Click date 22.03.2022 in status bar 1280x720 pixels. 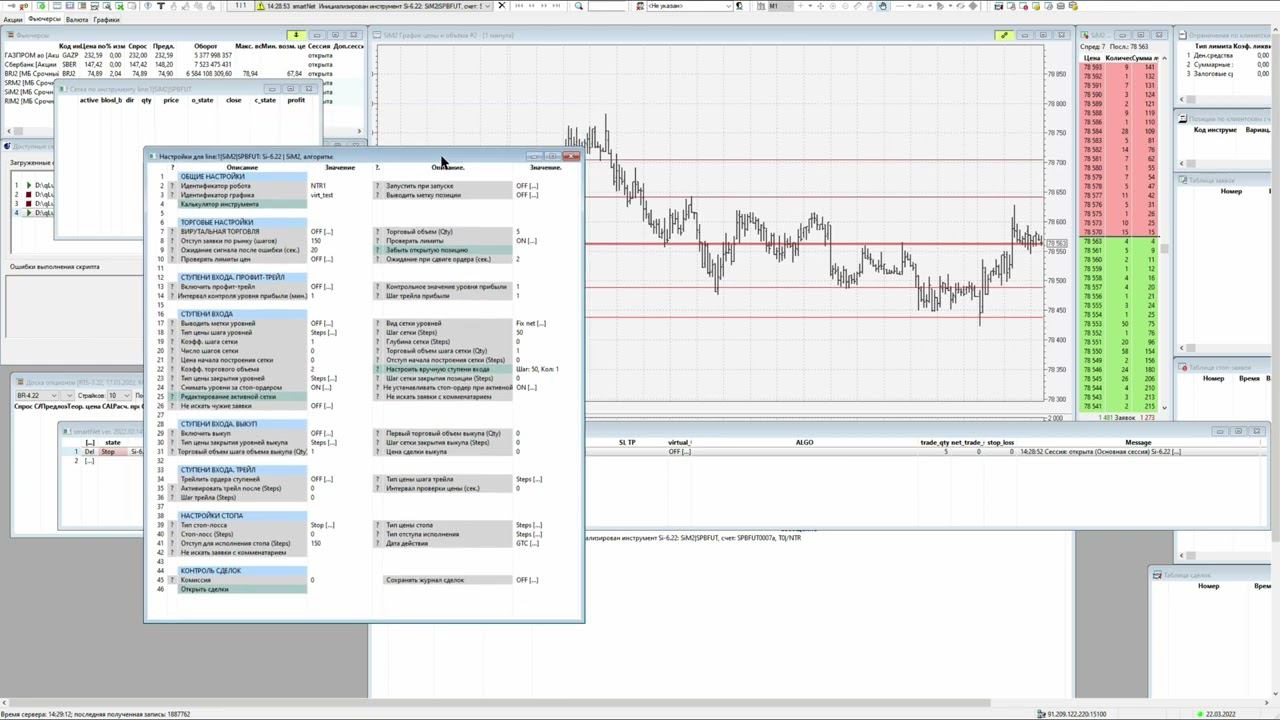1220,714
